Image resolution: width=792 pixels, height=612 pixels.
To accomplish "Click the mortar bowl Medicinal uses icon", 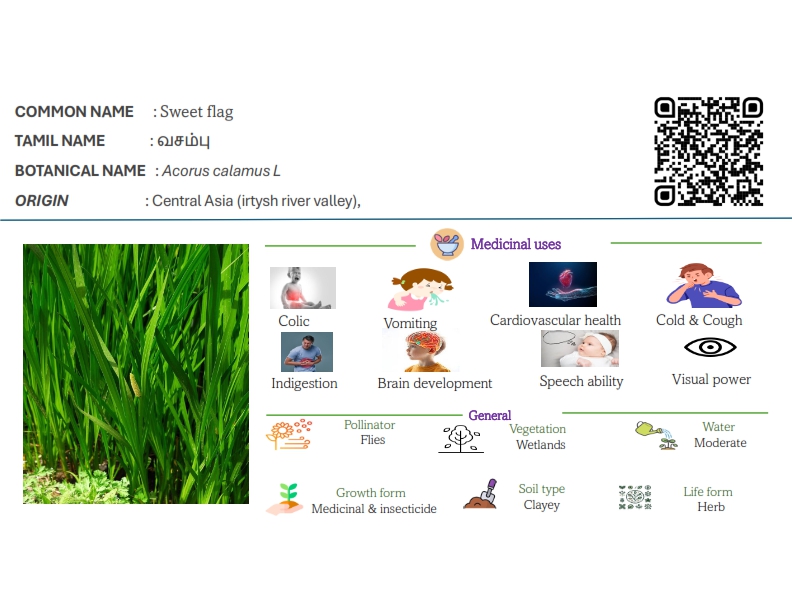I will click(446, 244).
